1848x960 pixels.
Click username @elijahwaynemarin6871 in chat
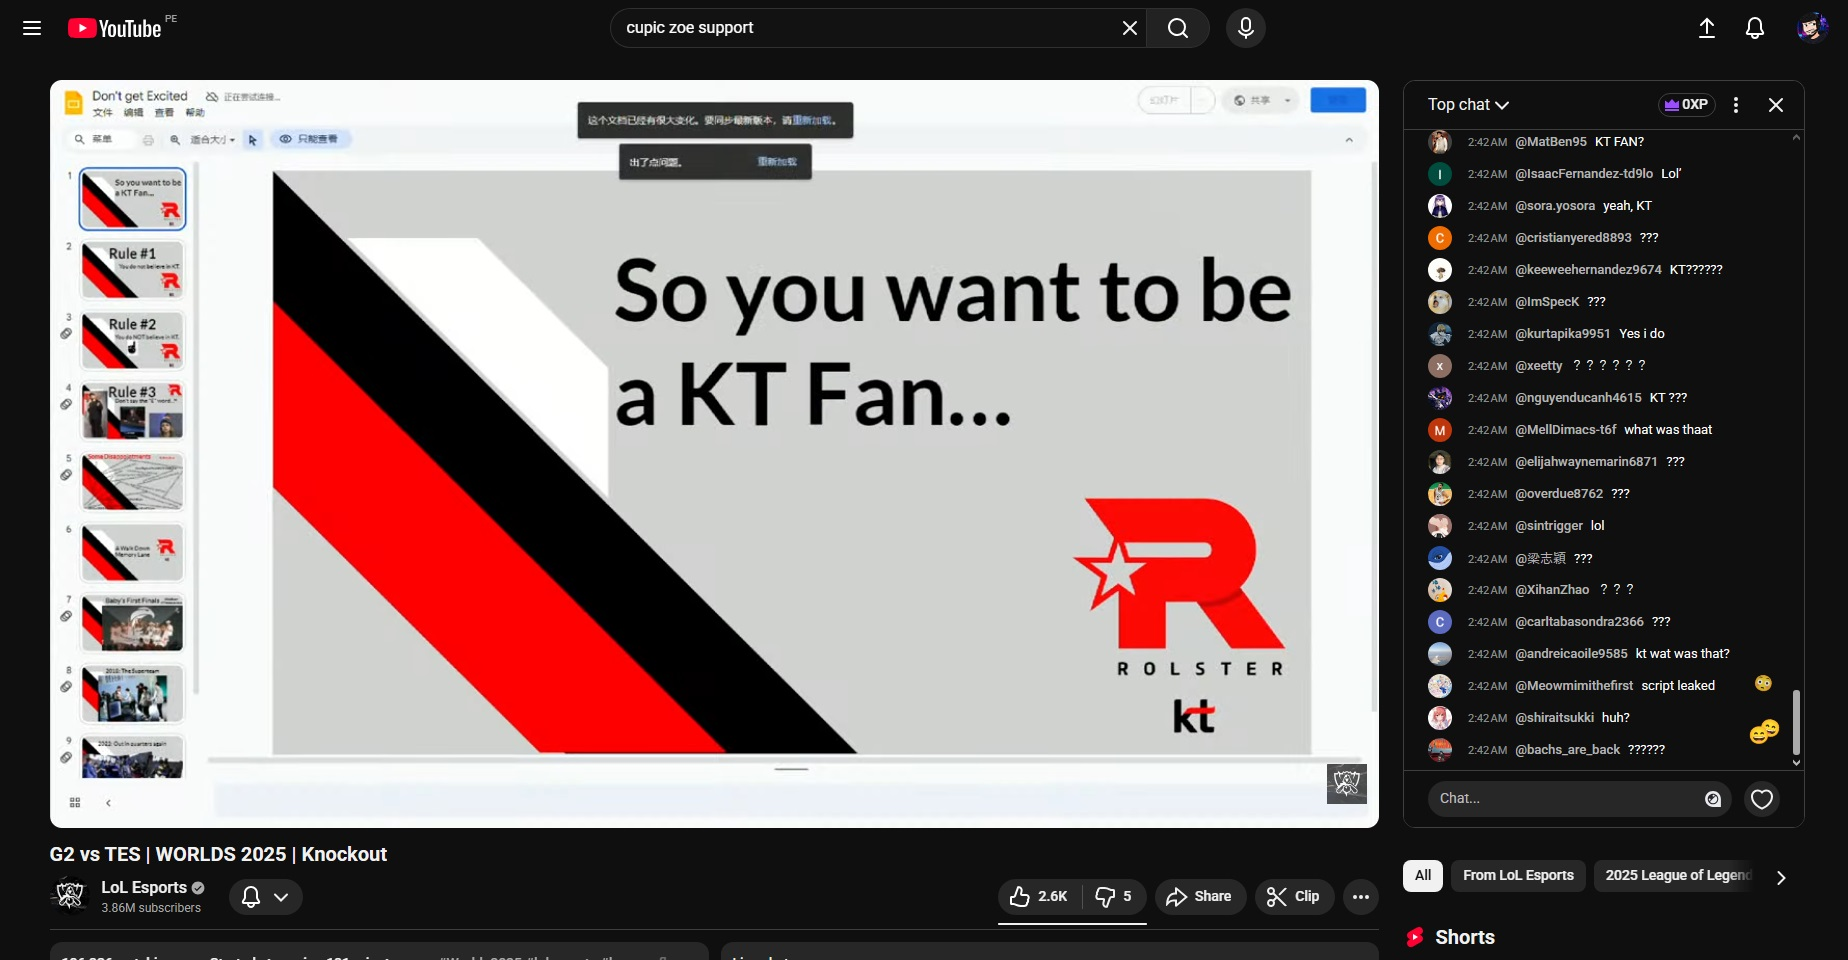coord(1586,462)
